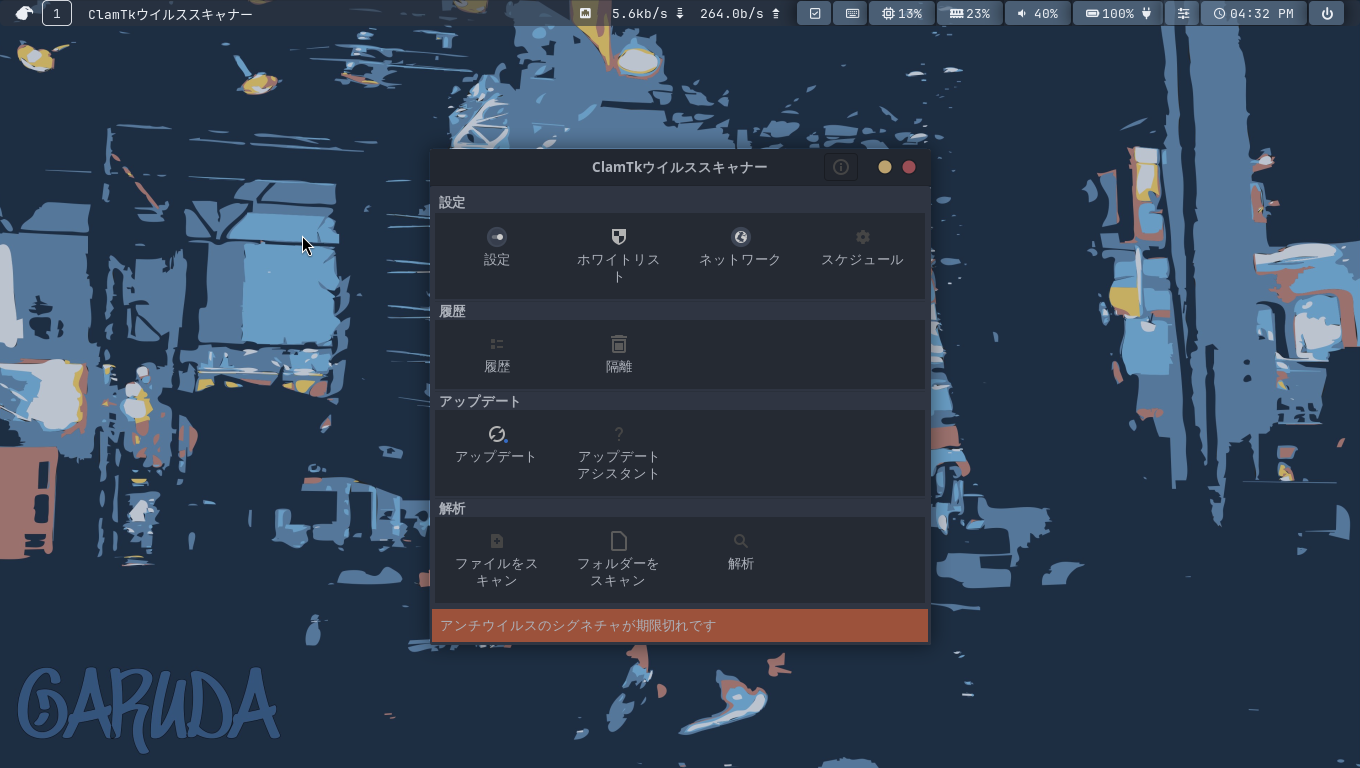Show ClamTk about info button
This screenshot has width=1360, height=768.
click(x=841, y=167)
